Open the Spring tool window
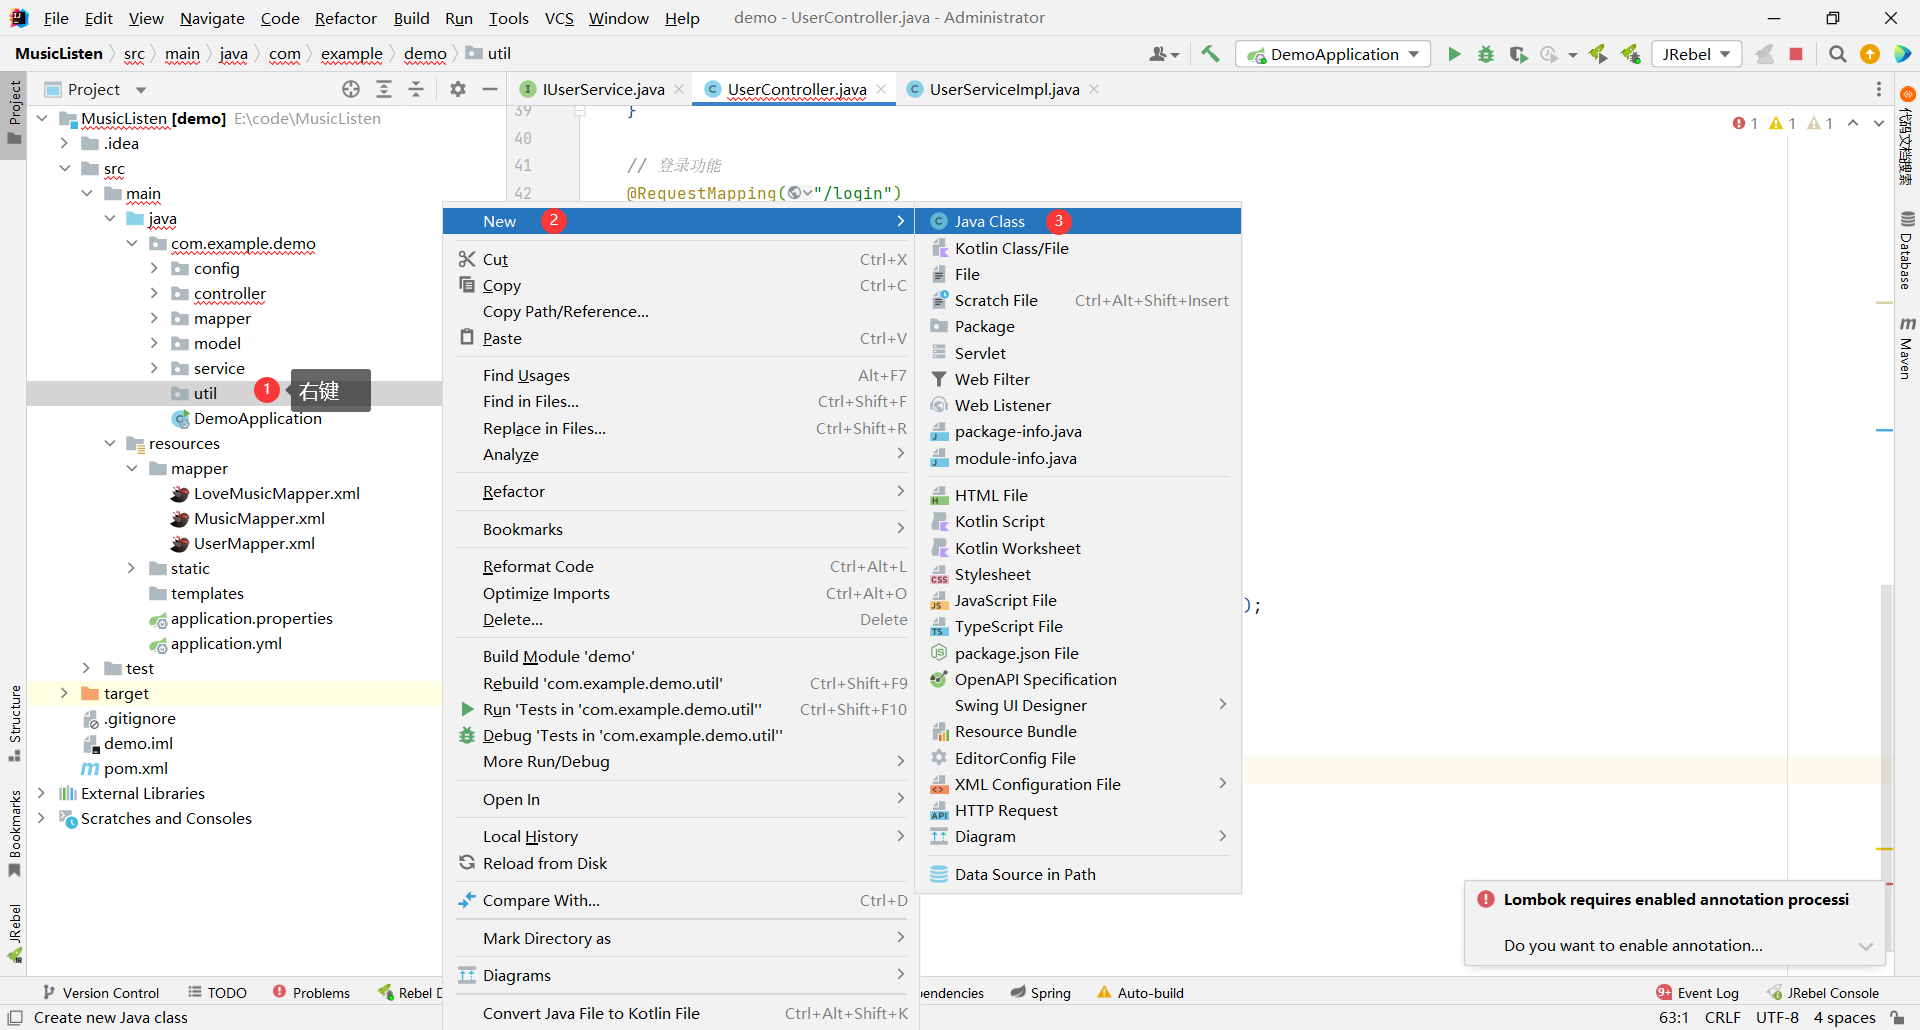This screenshot has height=1030, width=1920. 1040,993
